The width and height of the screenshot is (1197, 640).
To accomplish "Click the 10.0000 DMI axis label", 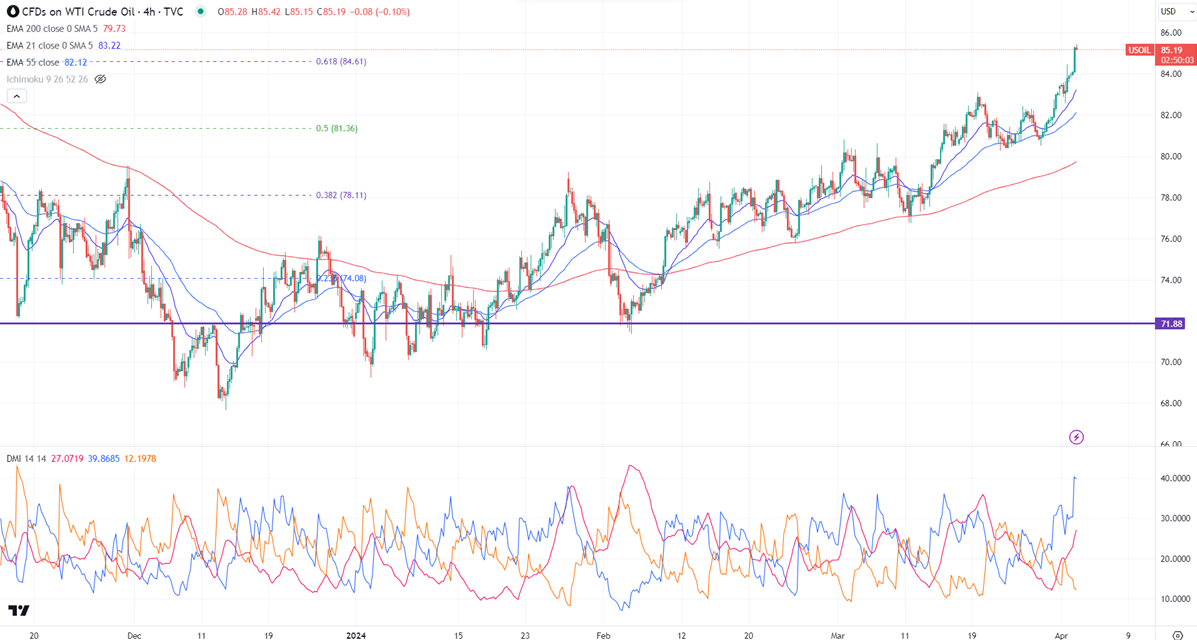I will coord(1175,599).
